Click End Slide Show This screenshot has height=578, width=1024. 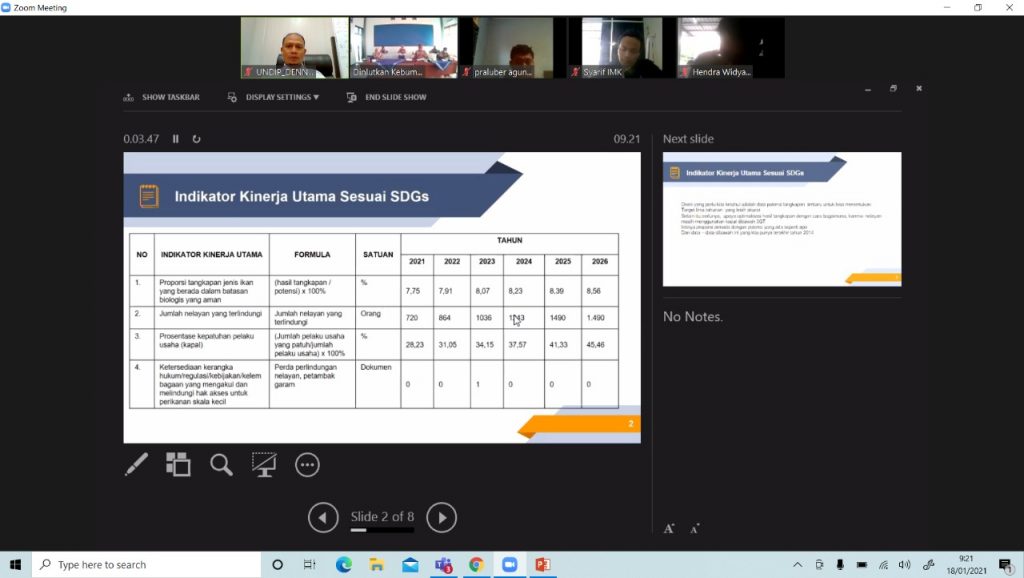(387, 97)
